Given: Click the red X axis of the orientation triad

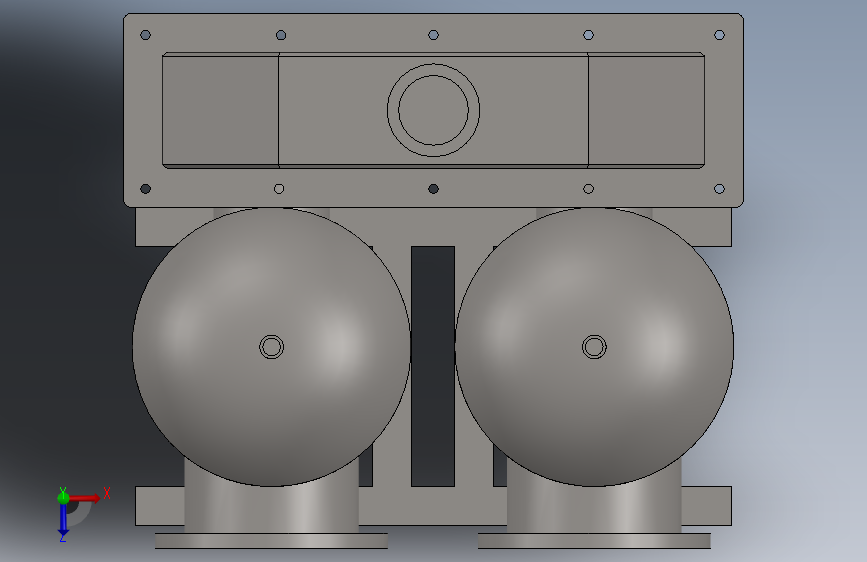Looking at the screenshot, I should (x=85, y=498).
